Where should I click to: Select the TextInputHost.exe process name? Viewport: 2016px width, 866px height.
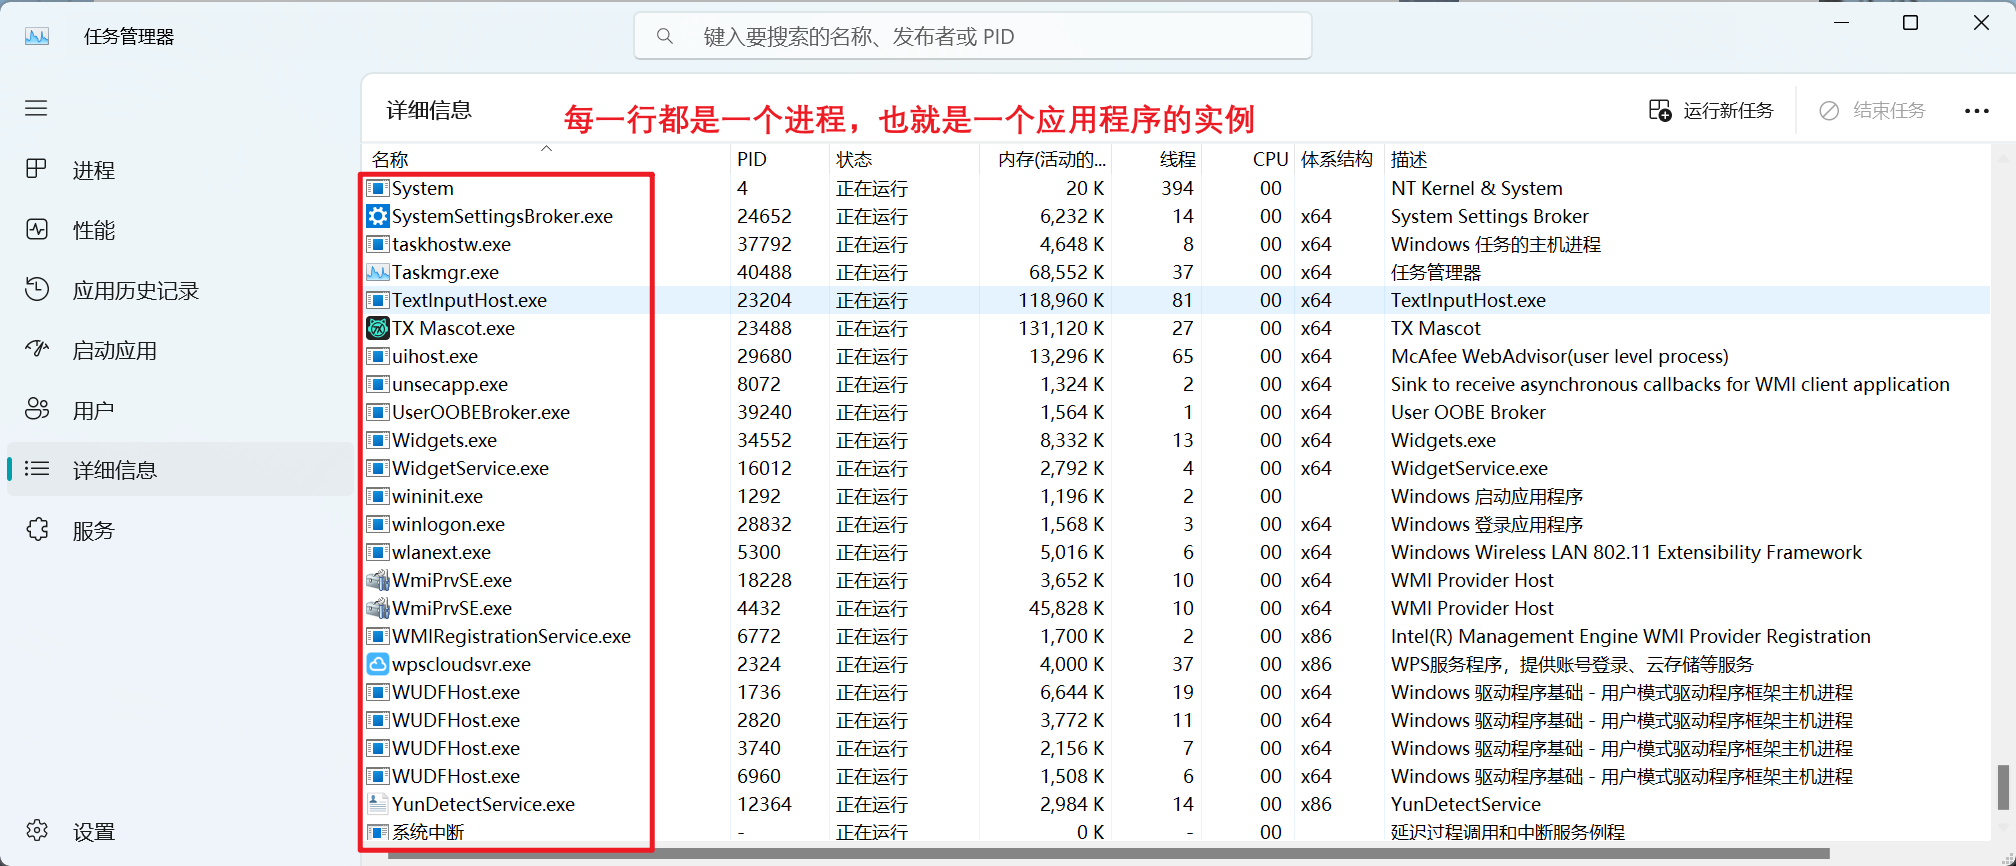click(x=469, y=300)
